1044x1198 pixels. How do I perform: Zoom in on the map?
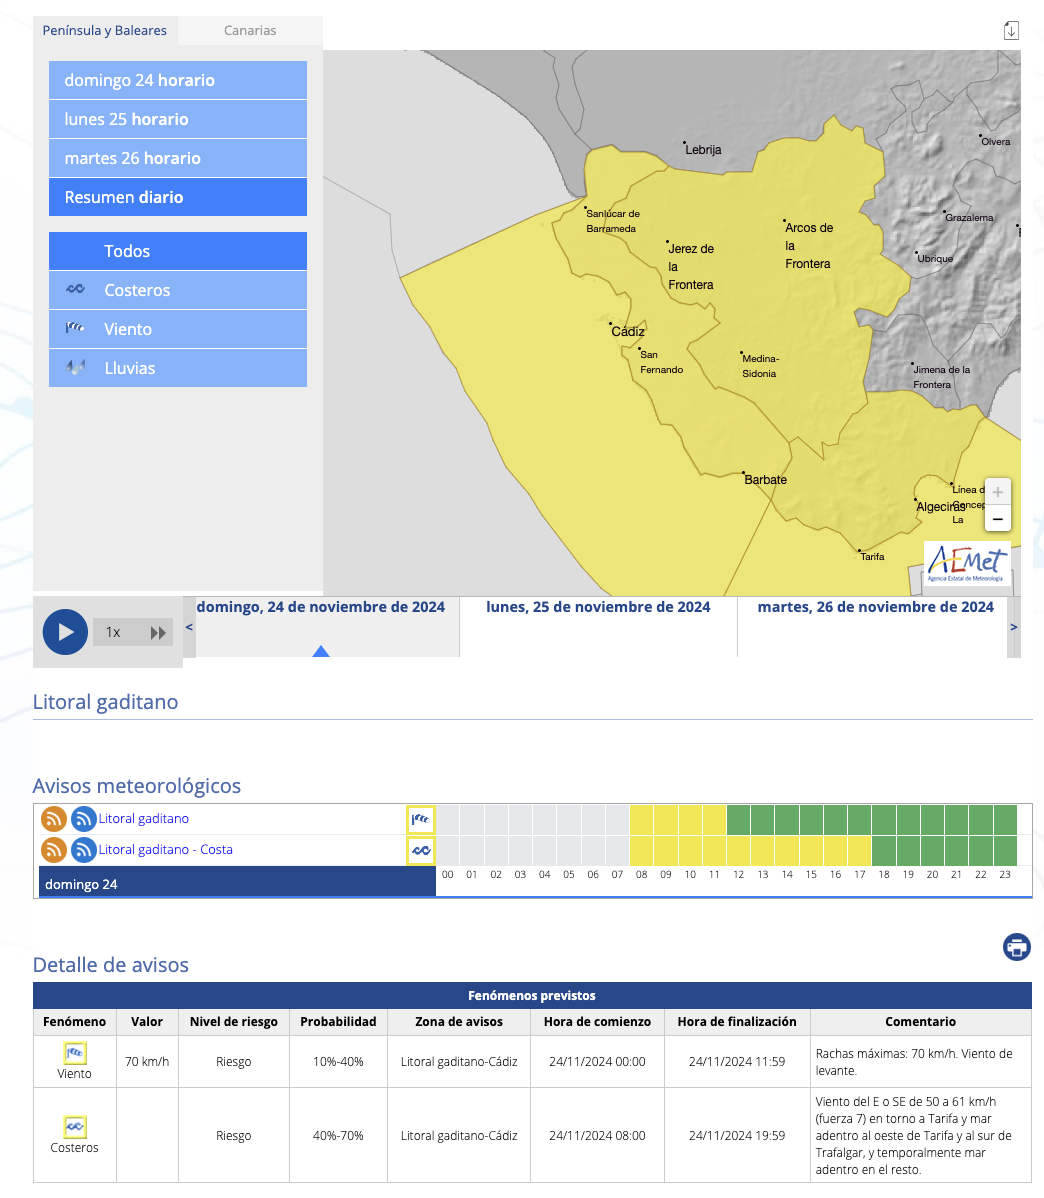pos(997,492)
